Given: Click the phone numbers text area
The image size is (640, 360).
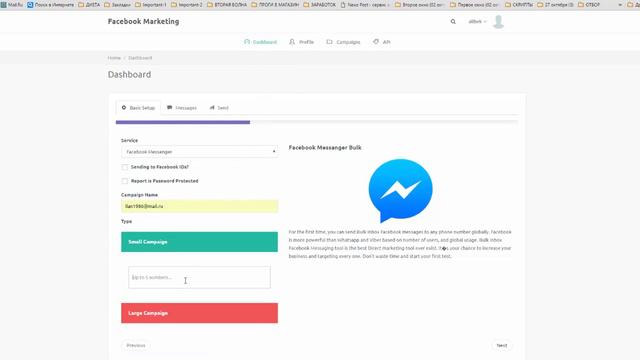Looking at the screenshot, I should pyautogui.click(x=199, y=278).
